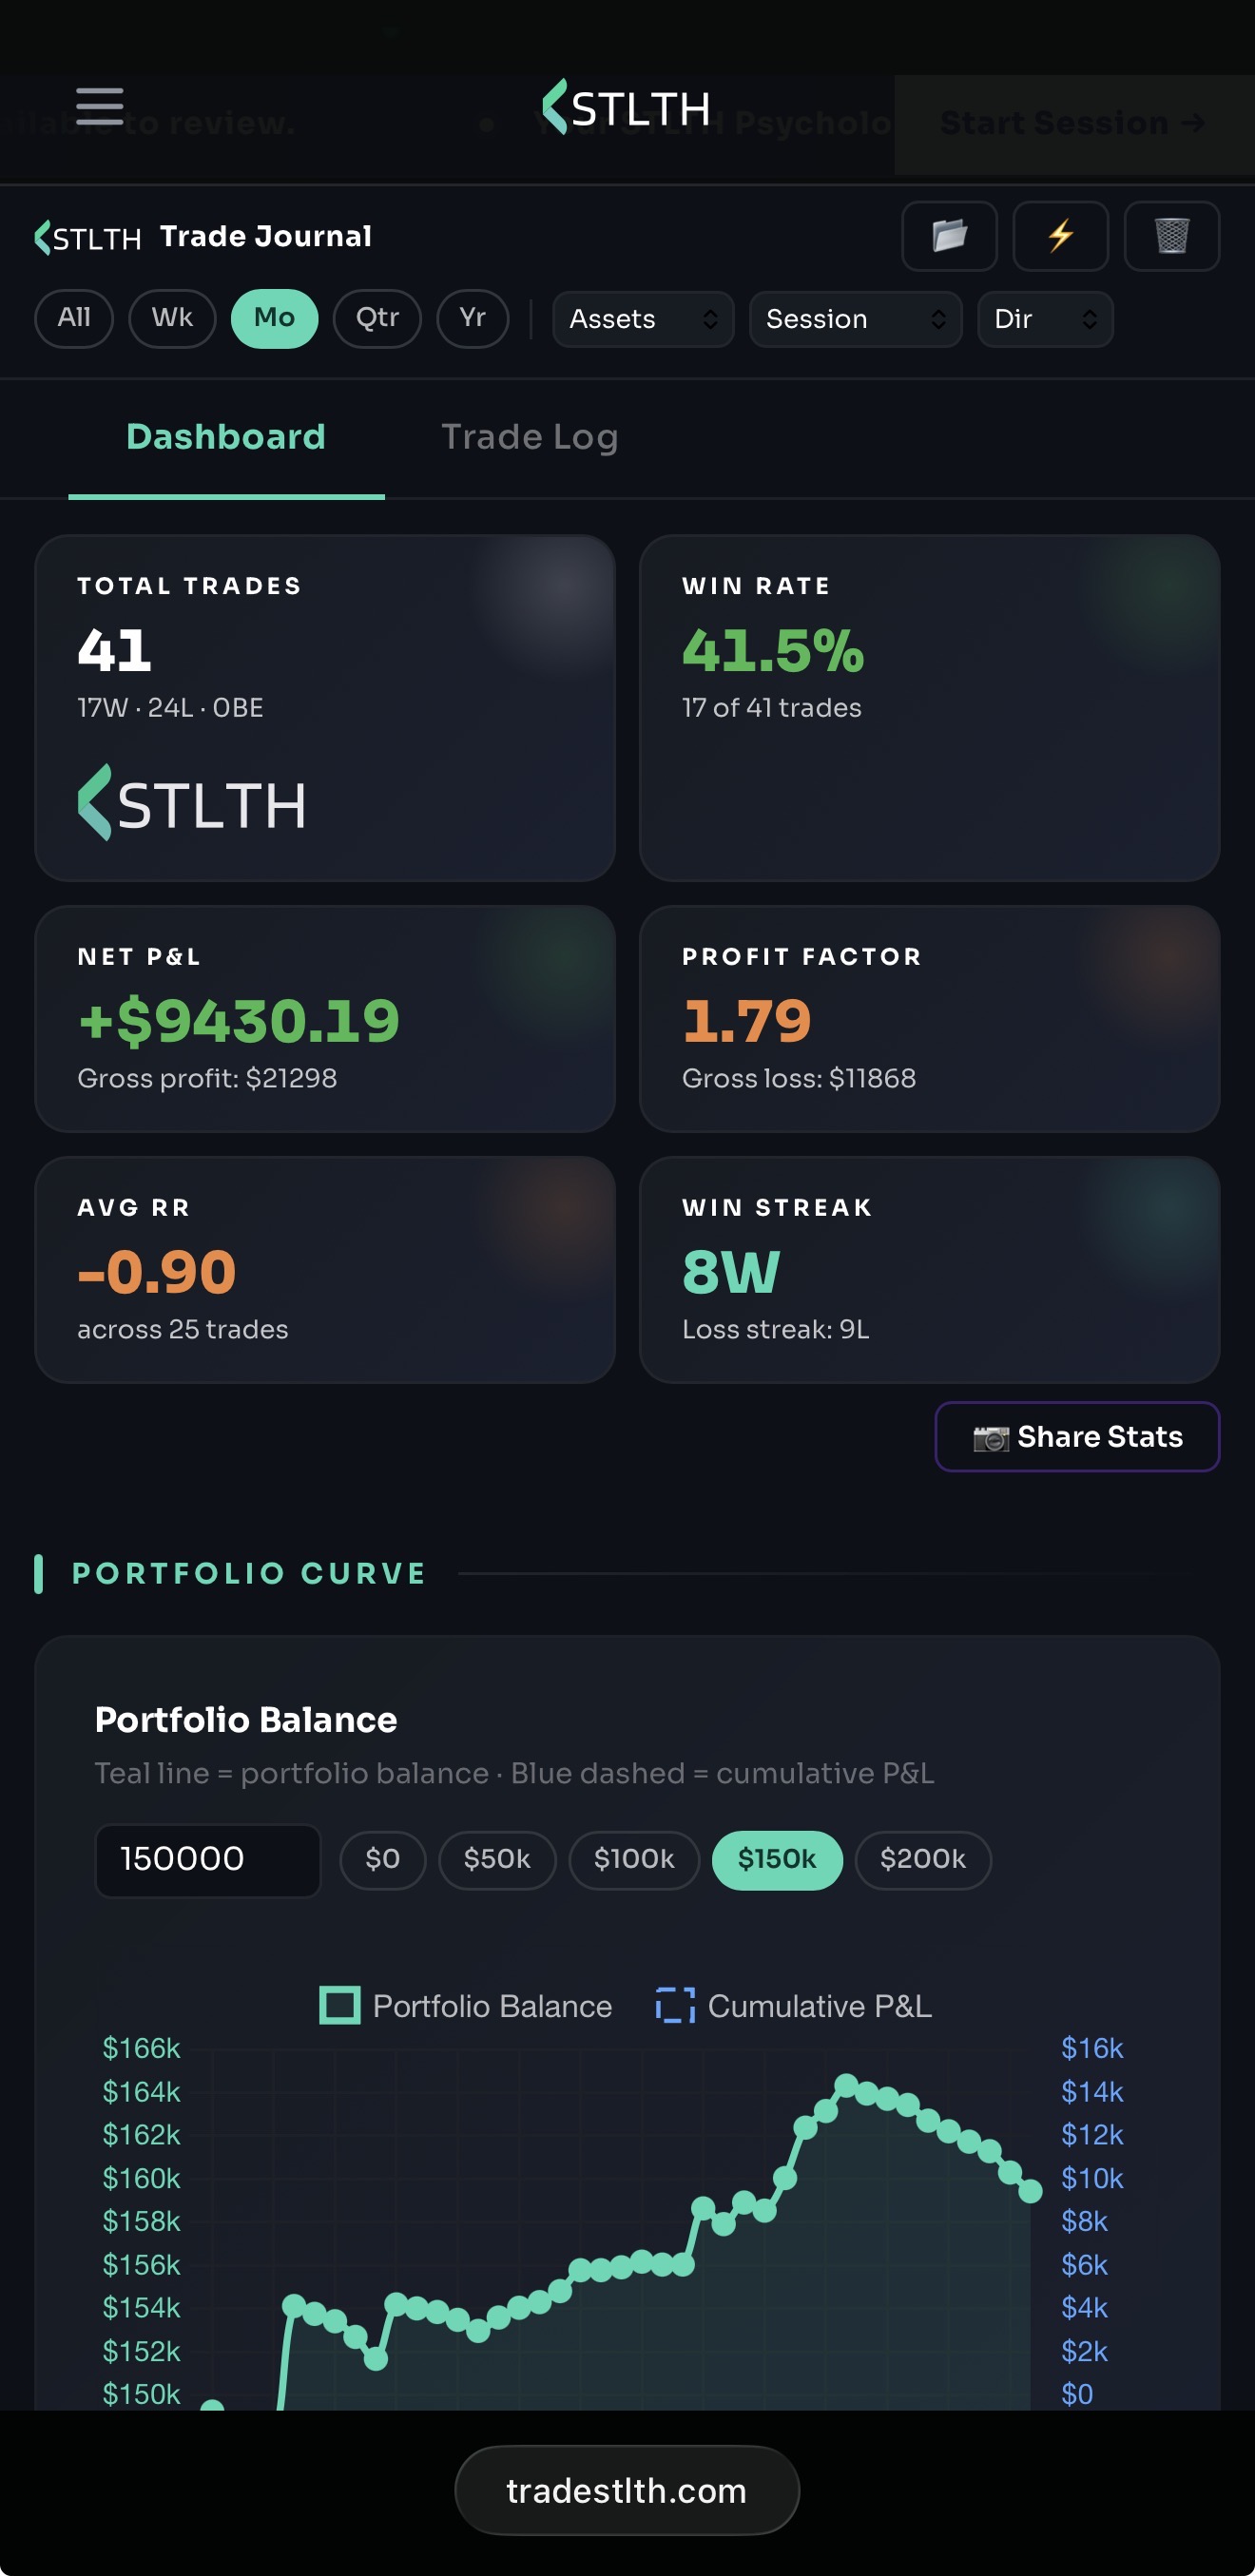Click the lightning bolt icon button
The width and height of the screenshot is (1255, 2576).
tap(1060, 236)
